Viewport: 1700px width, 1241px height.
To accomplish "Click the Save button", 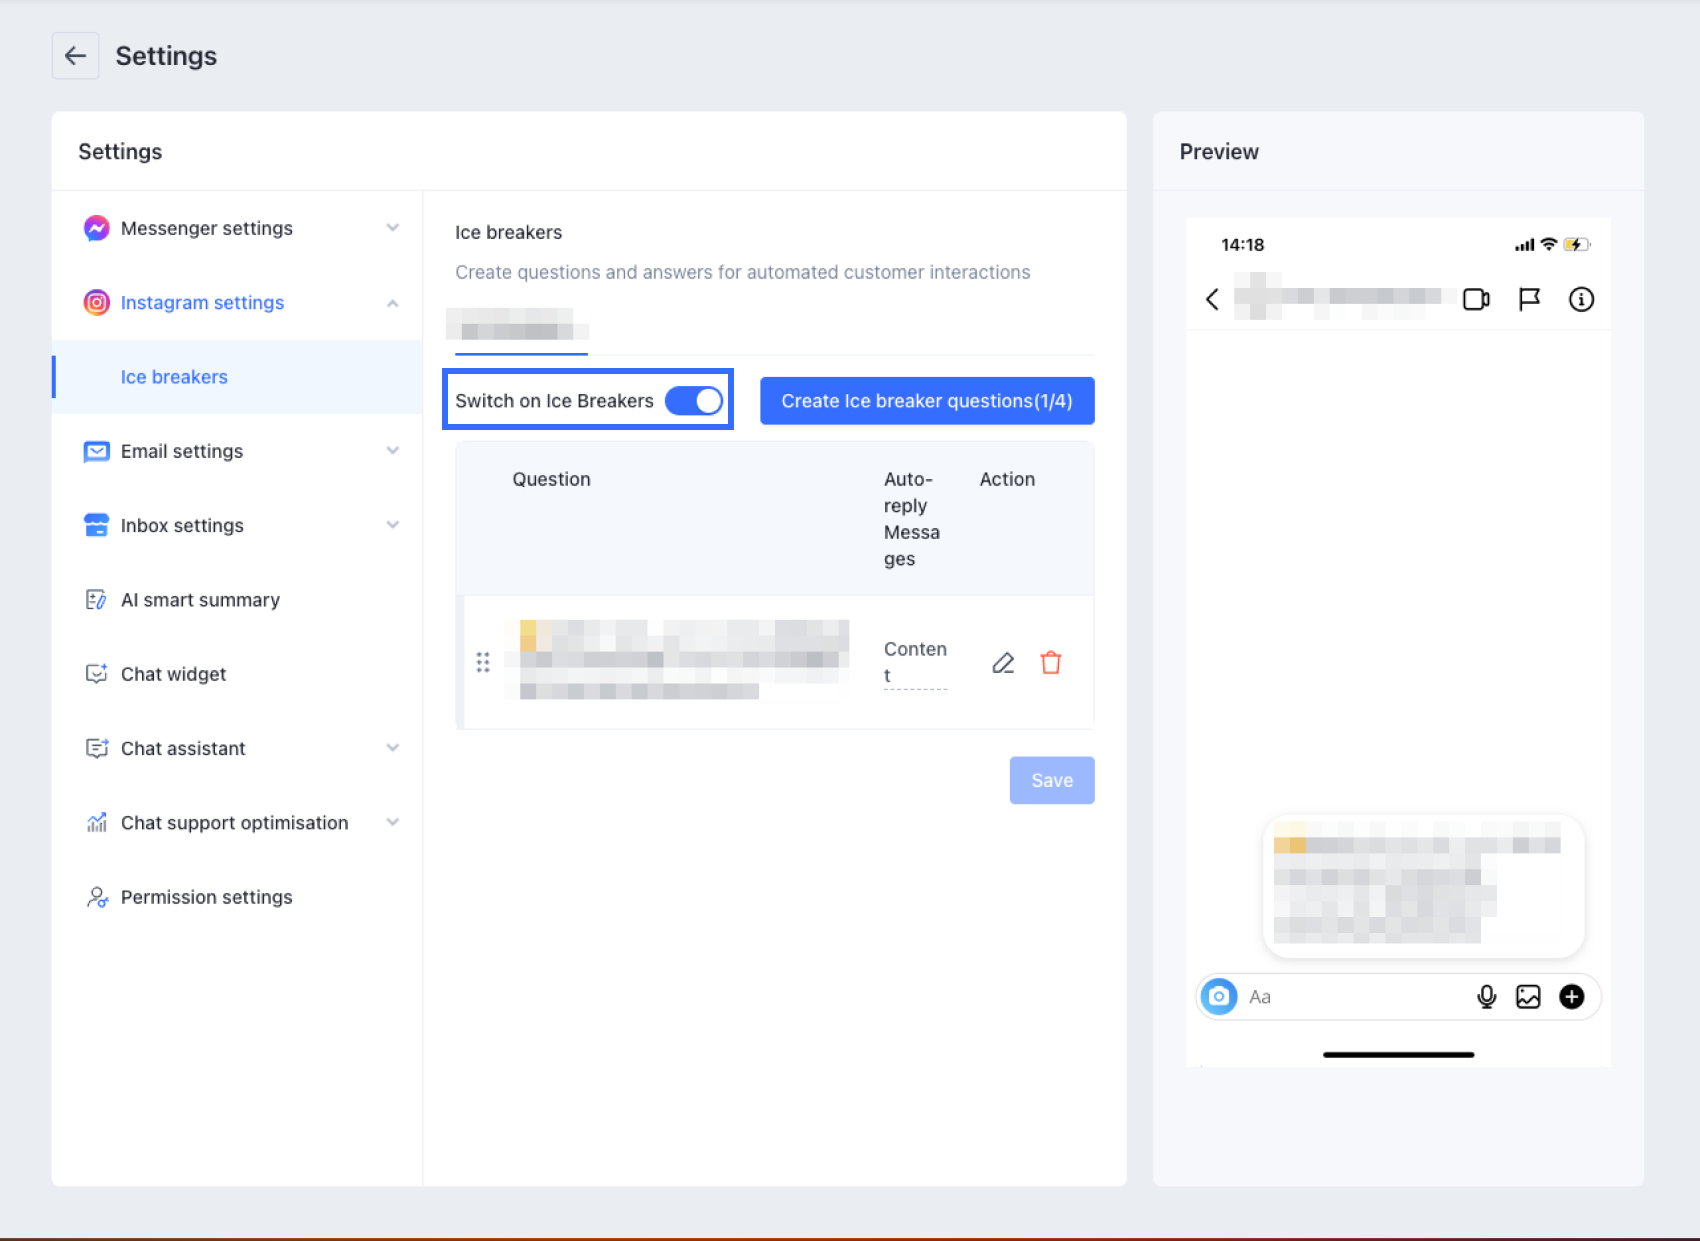I will click(1052, 780).
